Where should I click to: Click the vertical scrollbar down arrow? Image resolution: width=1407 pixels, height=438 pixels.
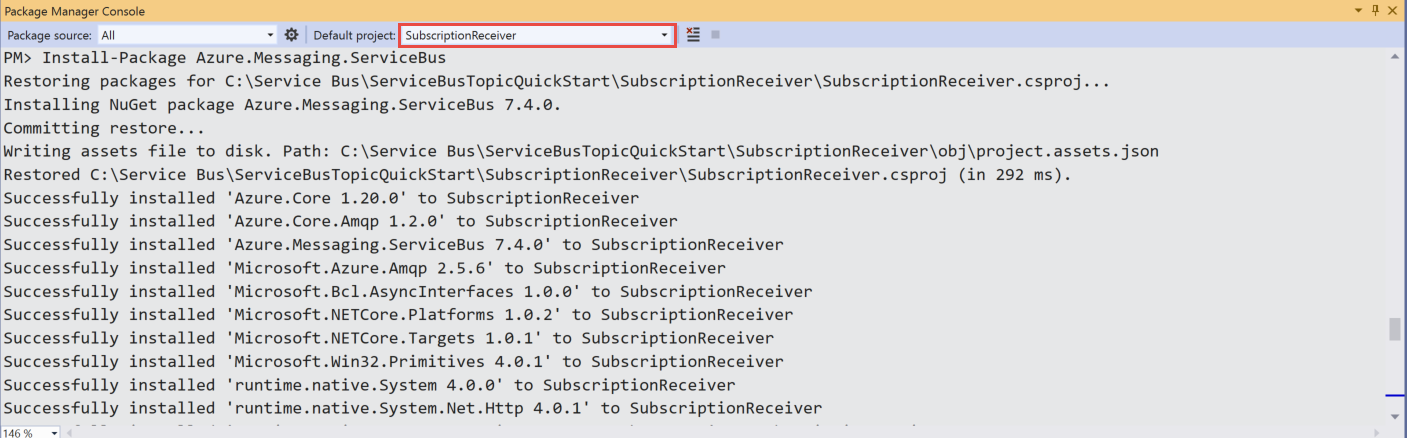tap(1395, 415)
